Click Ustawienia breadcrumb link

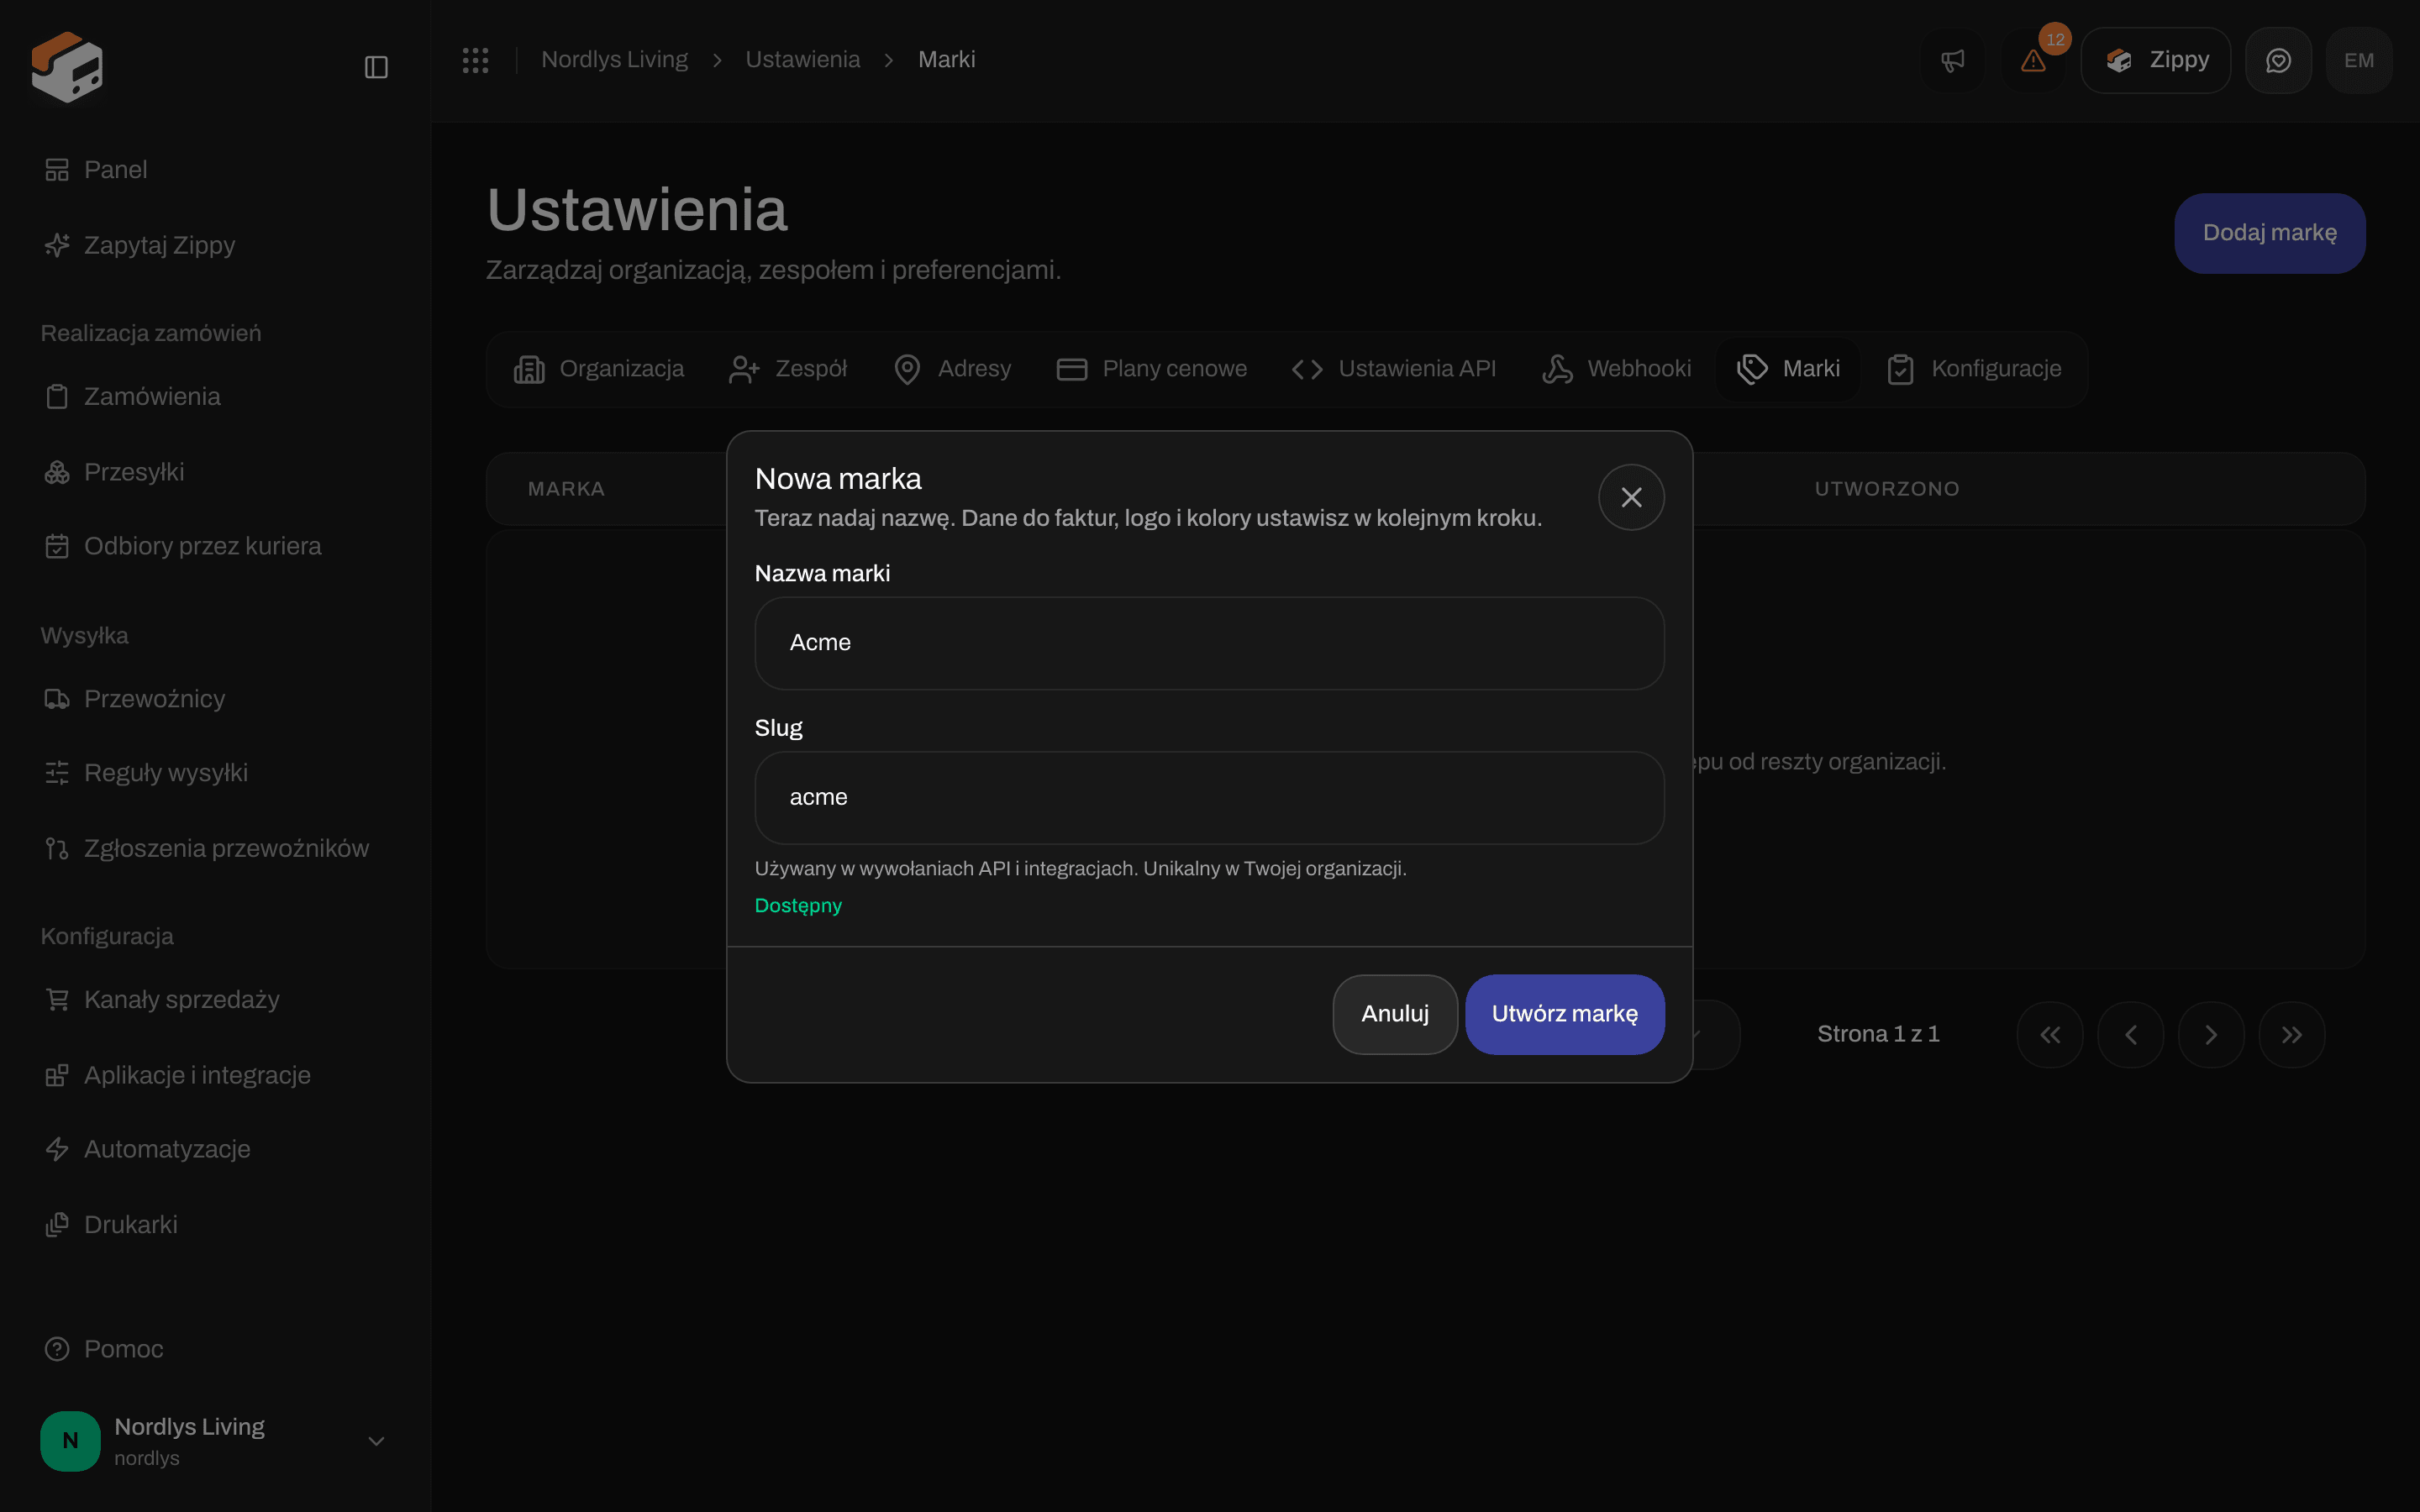[802, 60]
